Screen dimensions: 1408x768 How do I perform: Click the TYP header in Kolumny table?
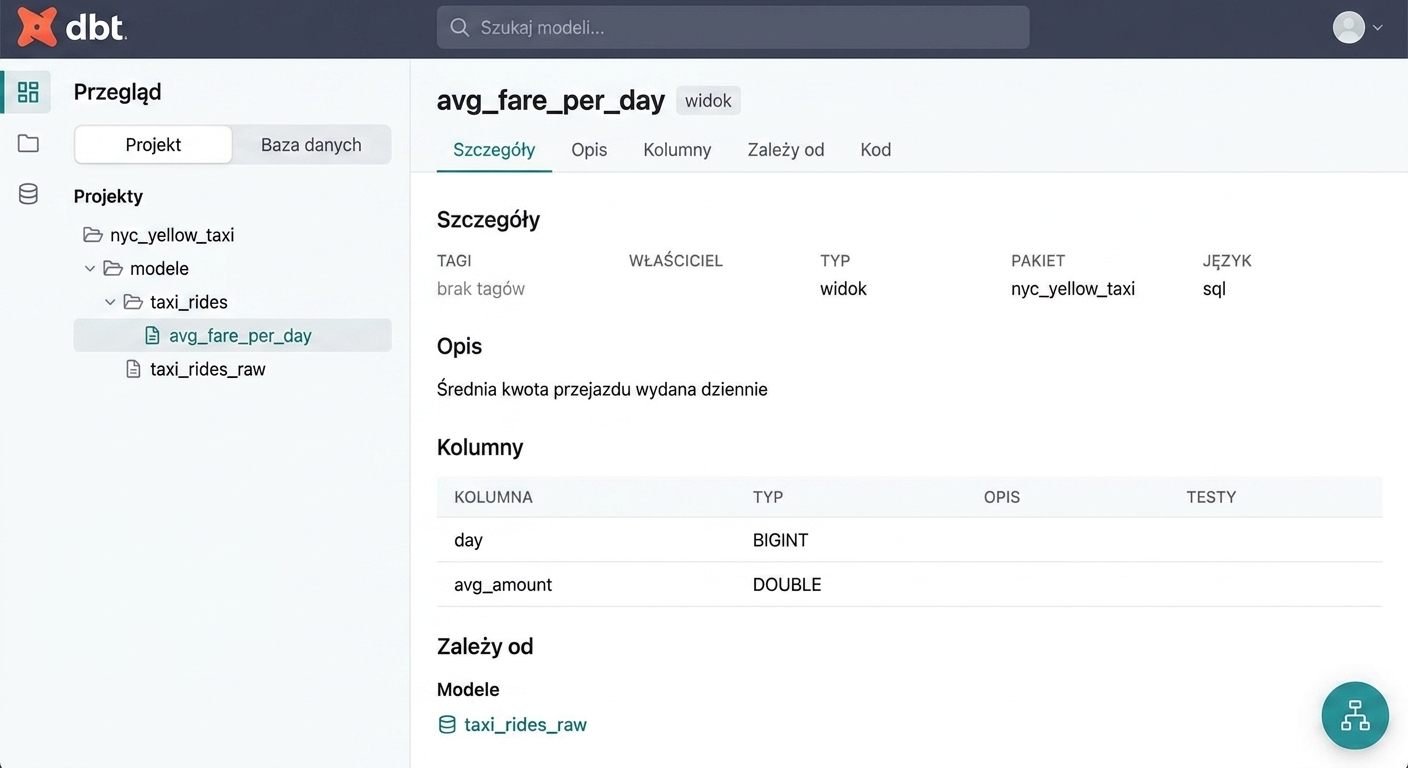[768, 497]
